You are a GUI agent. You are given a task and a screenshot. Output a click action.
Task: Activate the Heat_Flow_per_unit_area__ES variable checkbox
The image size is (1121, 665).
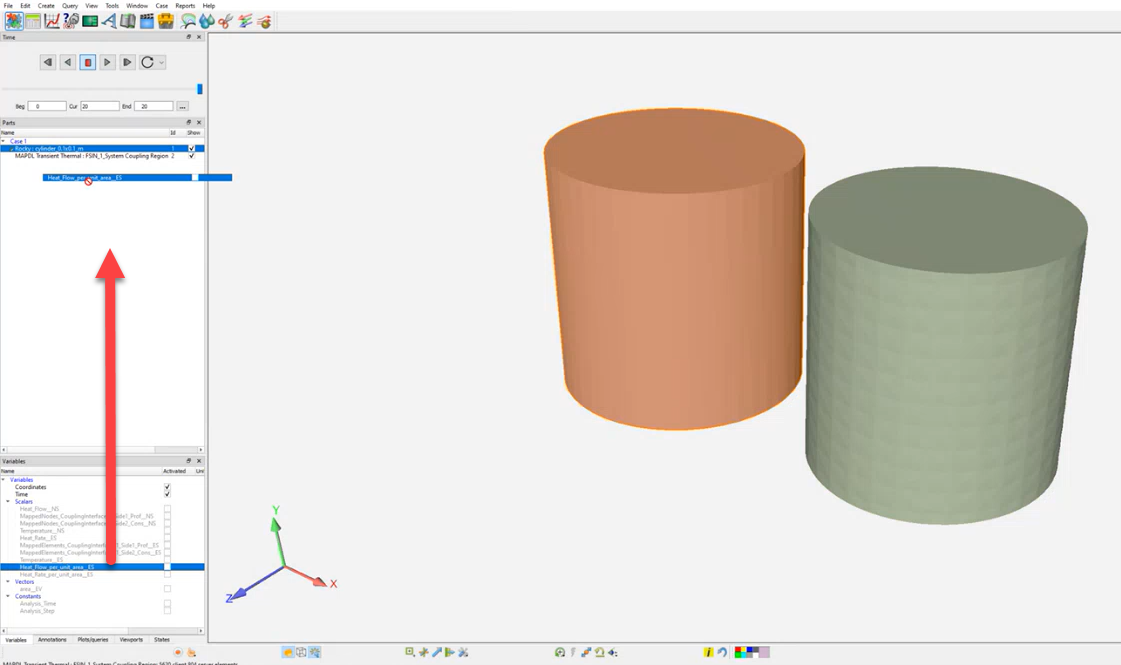(167, 567)
